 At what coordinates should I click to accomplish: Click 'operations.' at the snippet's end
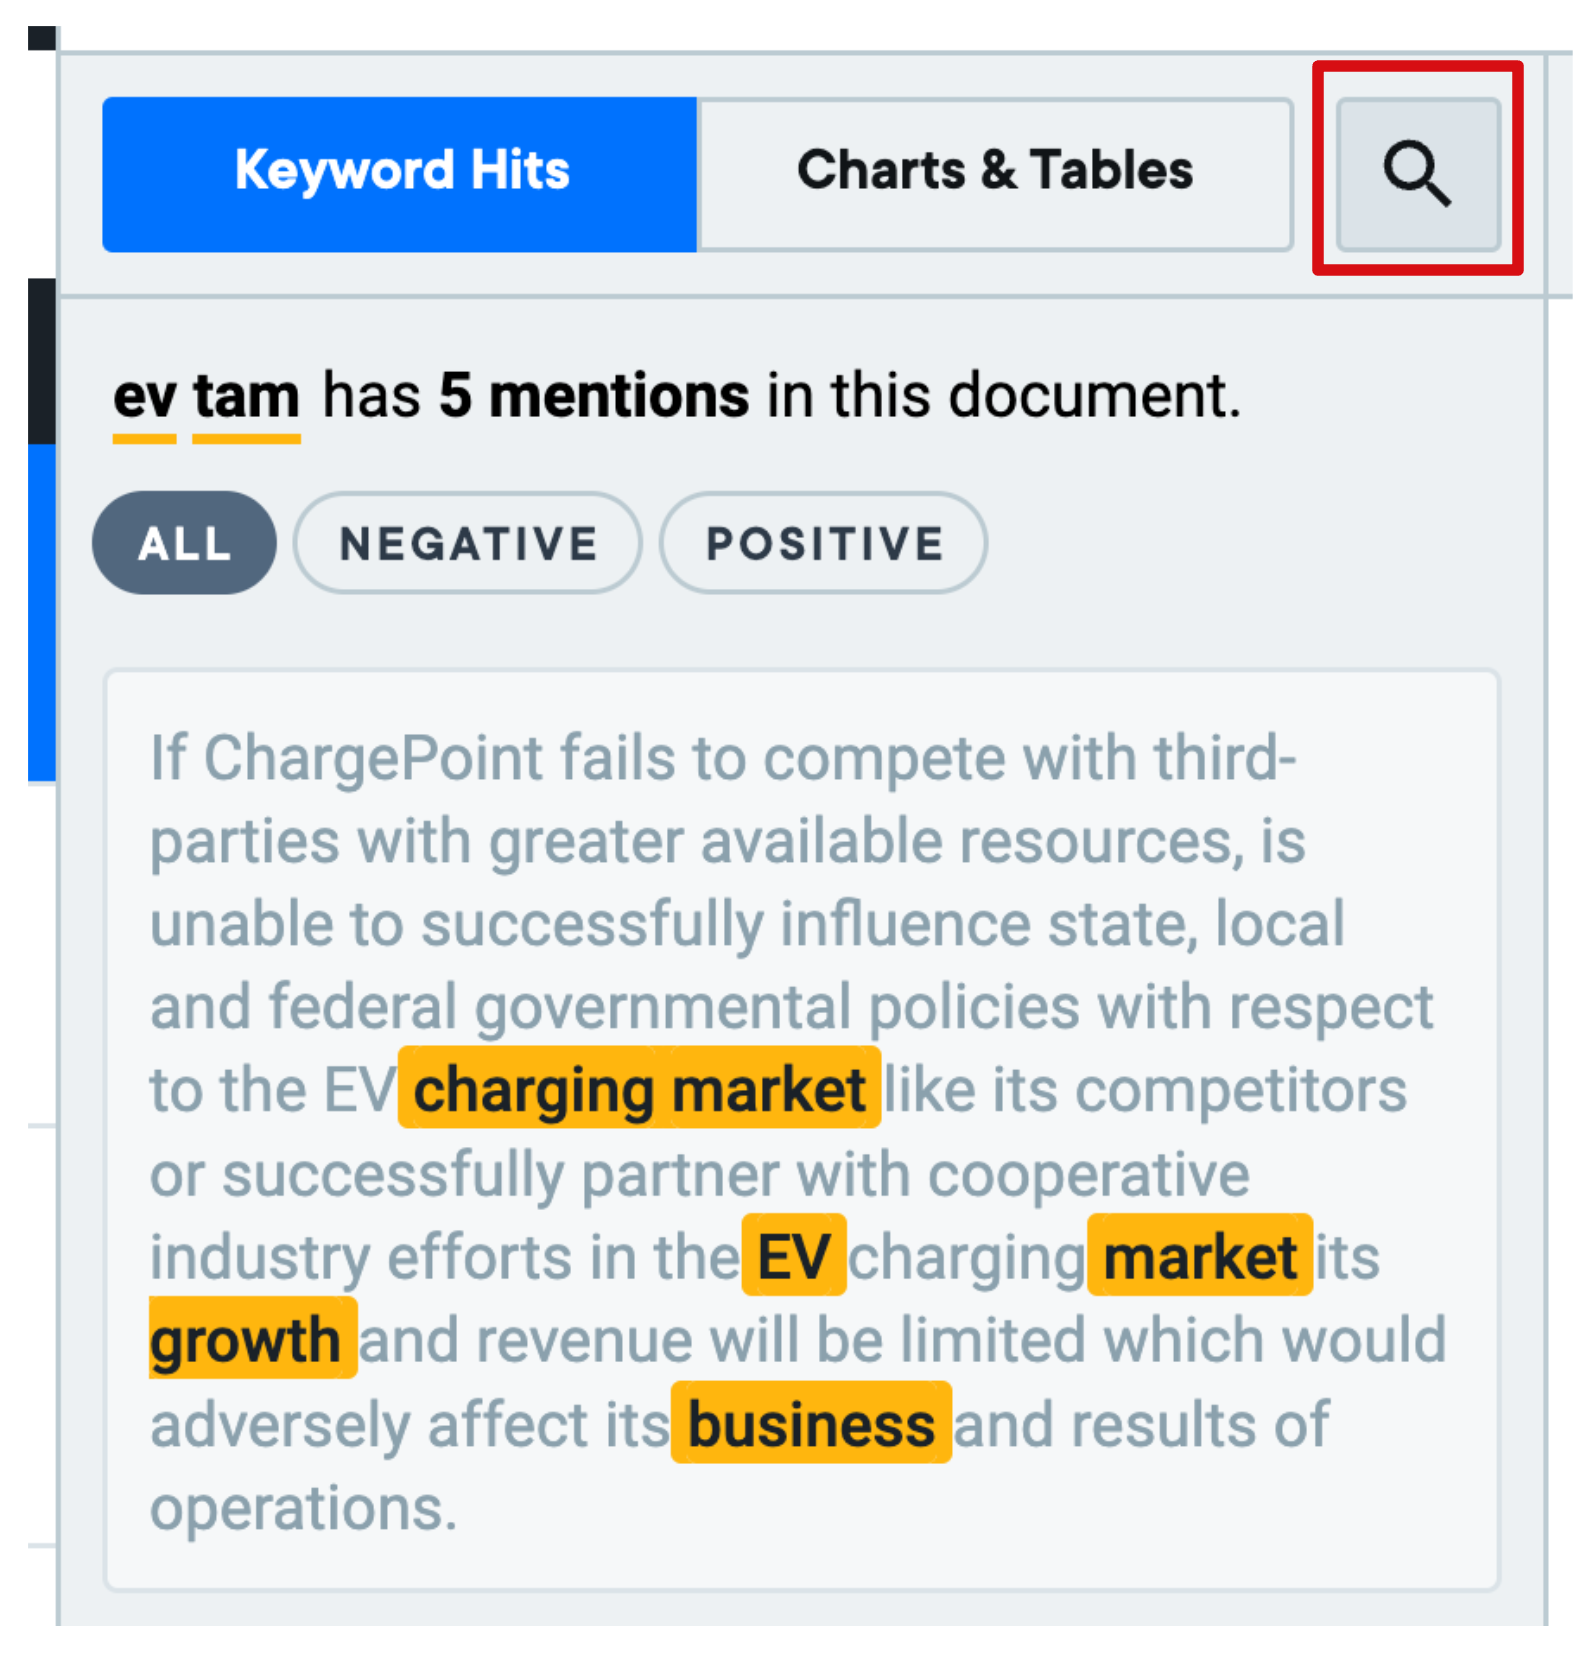click(x=303, y=1507)
